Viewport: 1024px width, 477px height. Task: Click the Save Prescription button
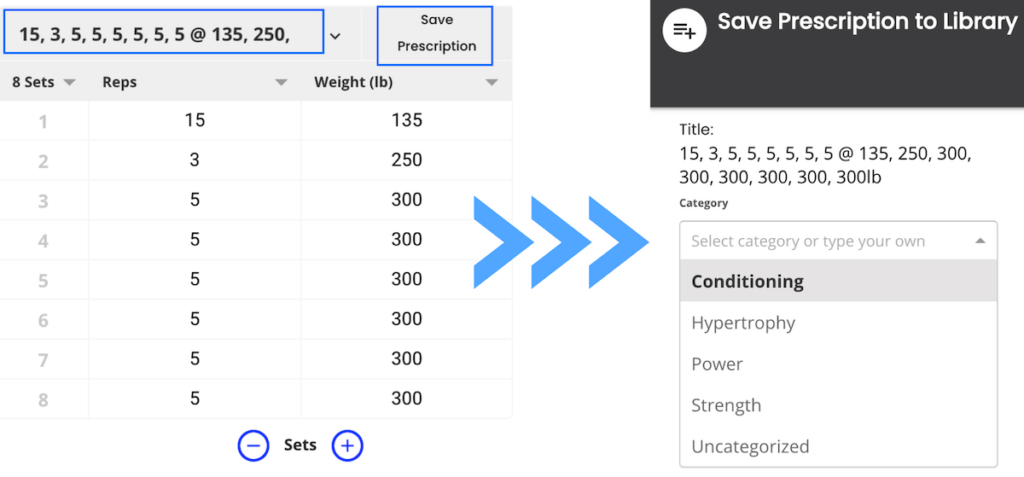pos(436,33)
